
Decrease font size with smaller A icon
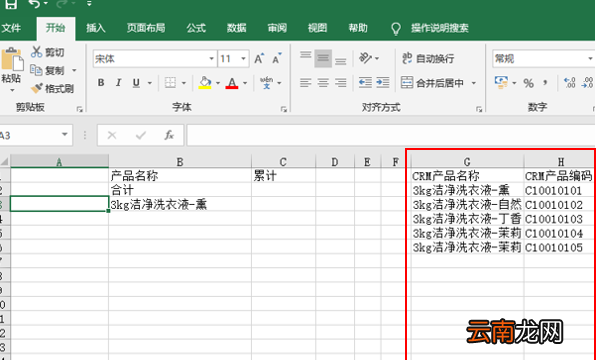point(276,59)
